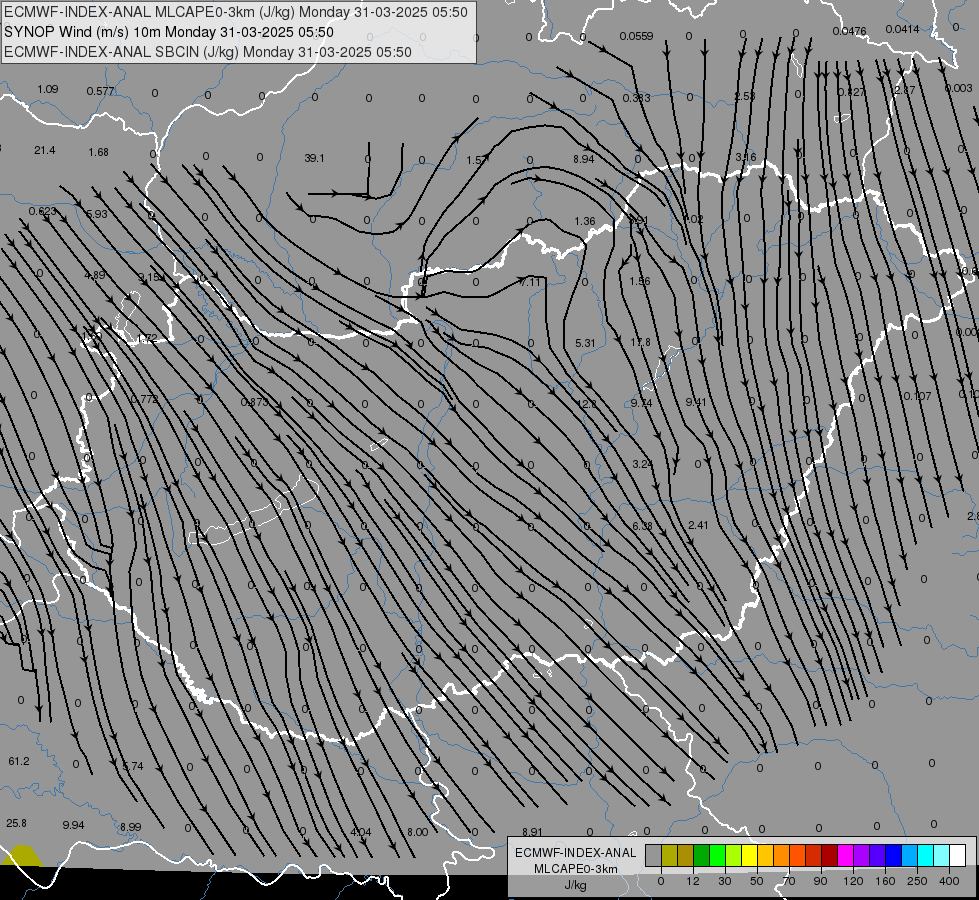Click the 5.31 value on the map
Image resolution: width=979 pixels, height=900 pixels.
[x=585, y=343]
